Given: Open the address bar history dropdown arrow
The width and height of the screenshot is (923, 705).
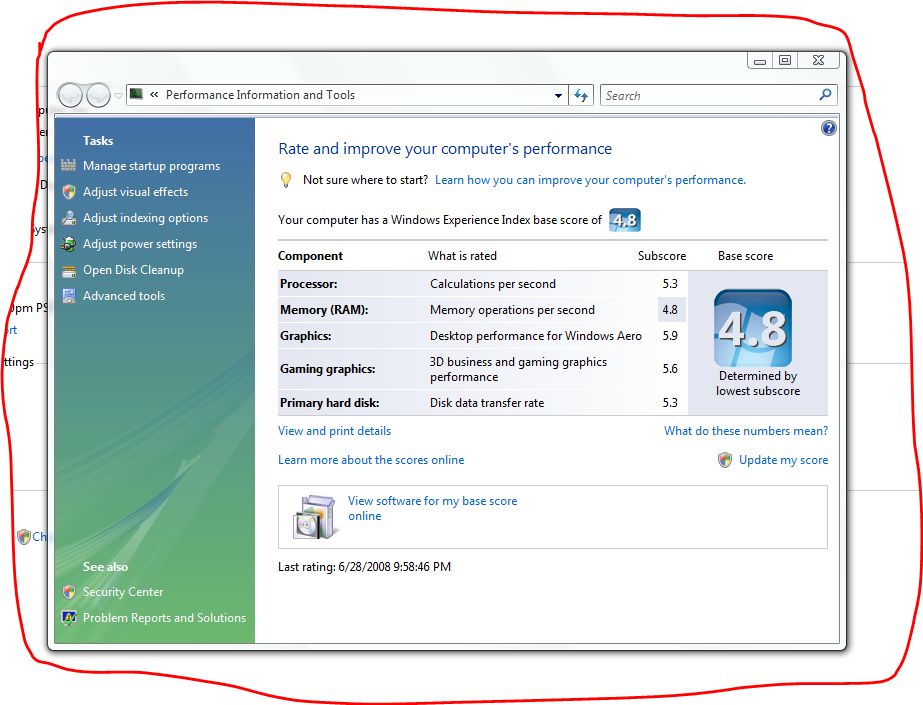Looking at the screenshot, I should (x=558, y=95).
